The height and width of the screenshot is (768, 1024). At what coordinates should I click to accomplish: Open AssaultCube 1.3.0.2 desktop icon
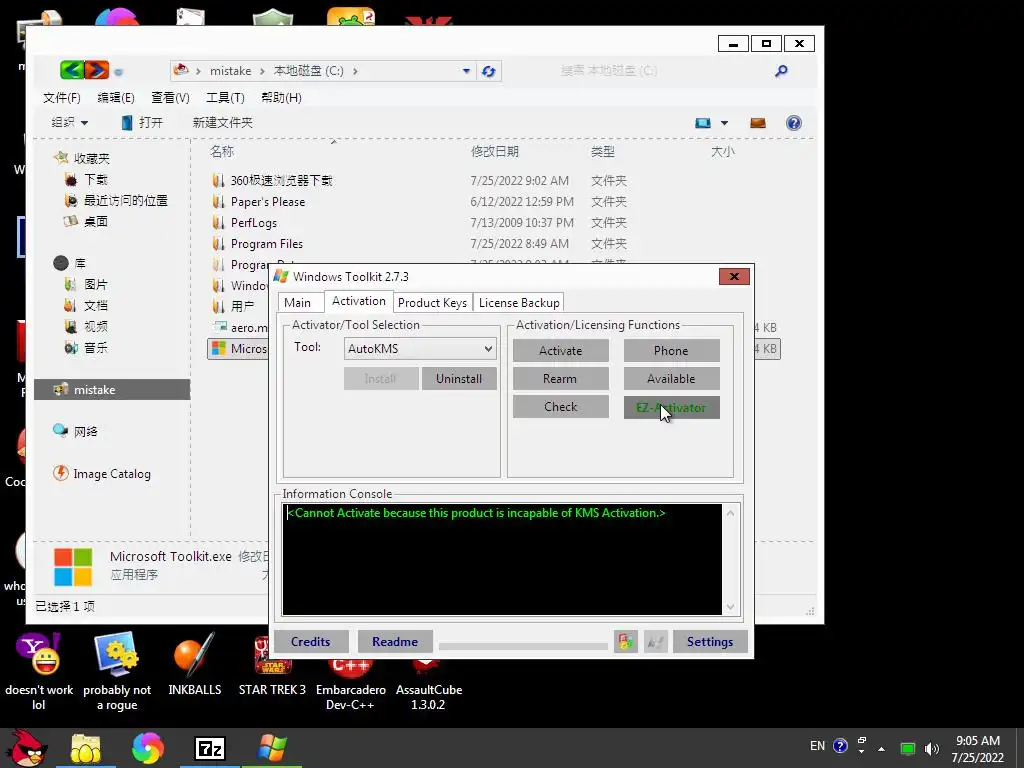pyautogui.click(x=428, y=684)
